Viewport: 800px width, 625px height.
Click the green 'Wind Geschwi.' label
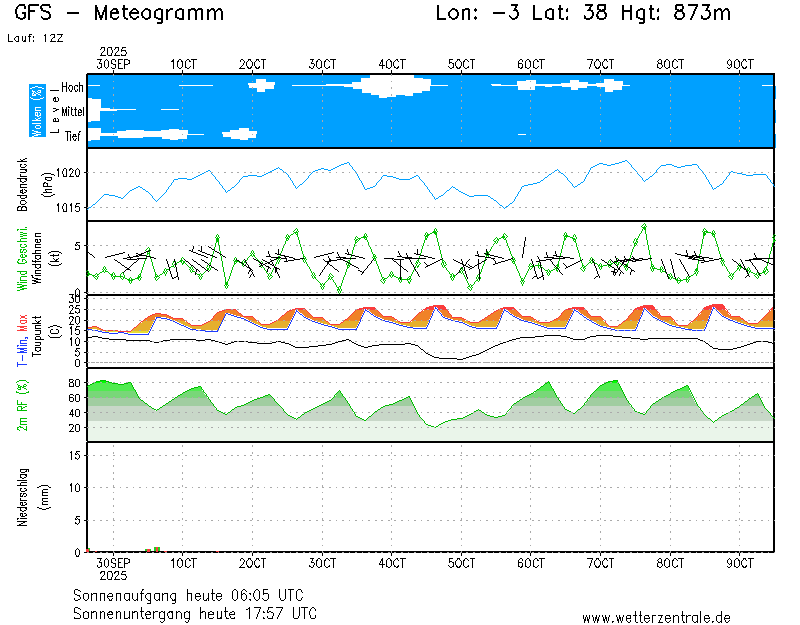(x=22, y=258)
